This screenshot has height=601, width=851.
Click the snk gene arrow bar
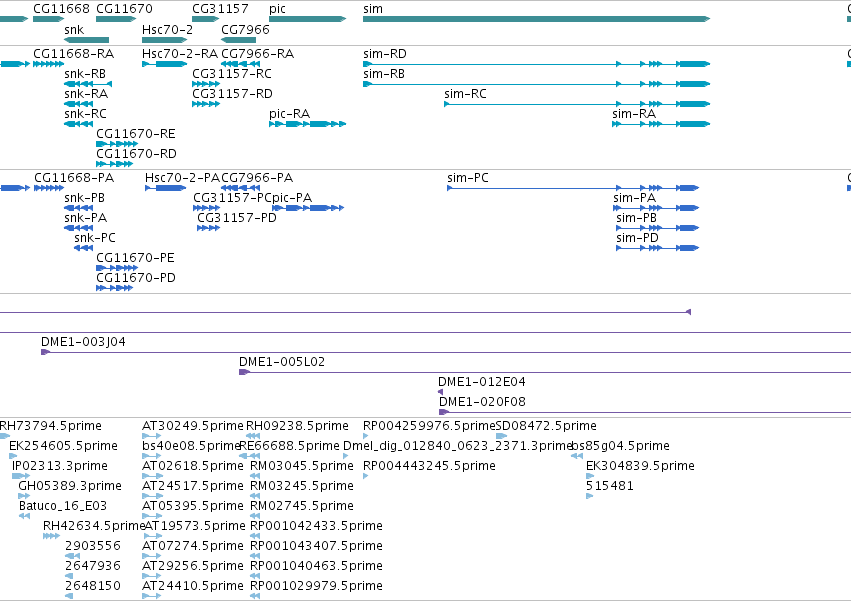86,40
